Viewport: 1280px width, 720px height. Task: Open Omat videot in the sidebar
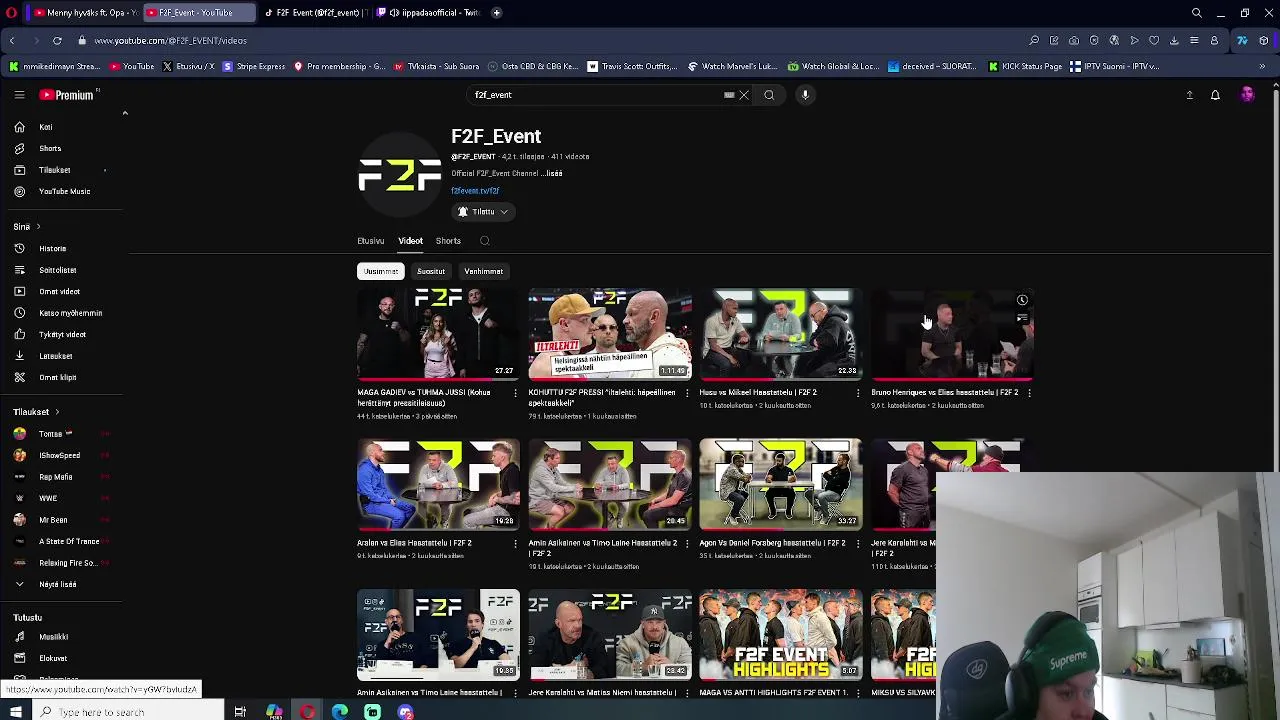click(x=62, y=291)
